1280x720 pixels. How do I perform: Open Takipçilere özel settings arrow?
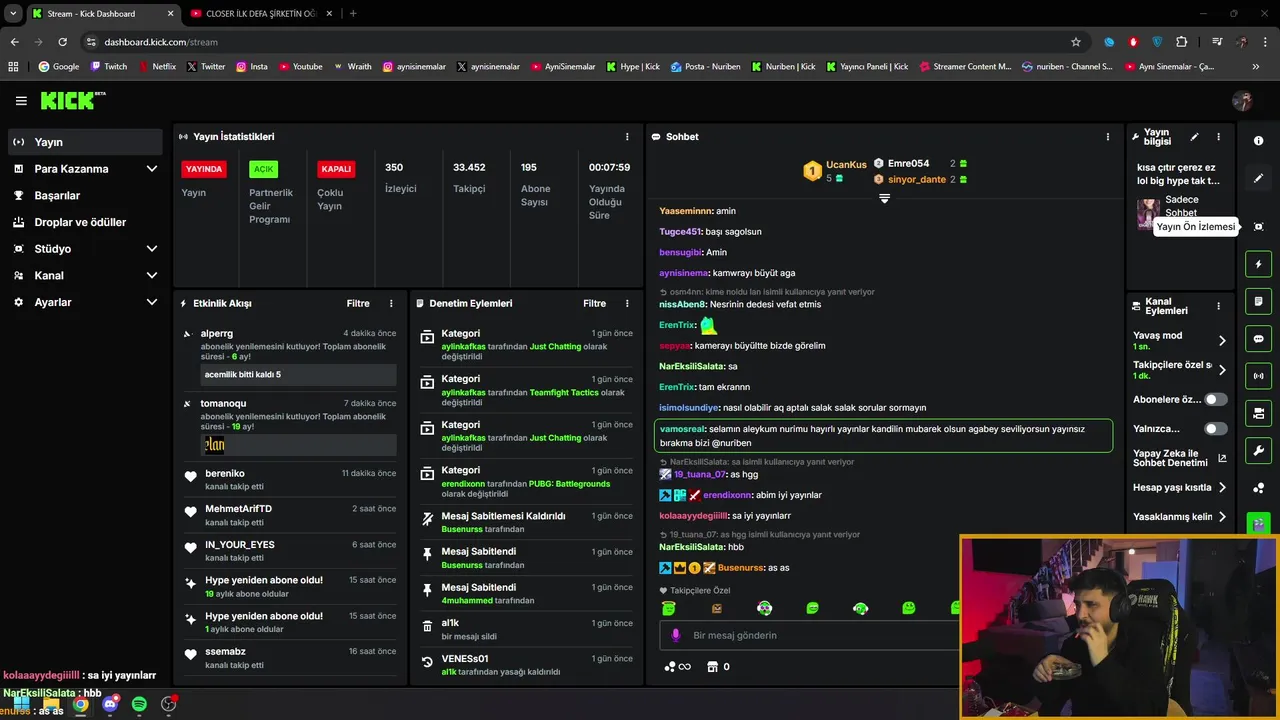[x=1222, y=370]
